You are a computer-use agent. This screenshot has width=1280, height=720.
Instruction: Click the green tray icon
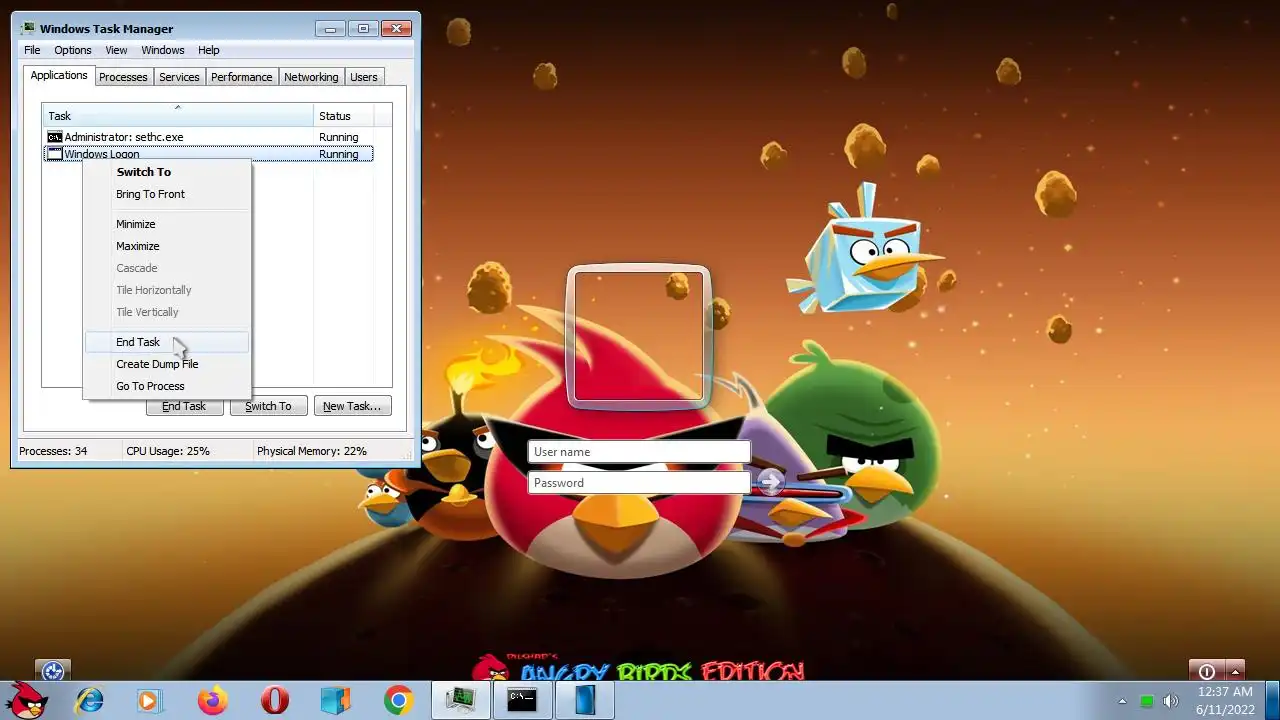click(x=1147, y=701)
